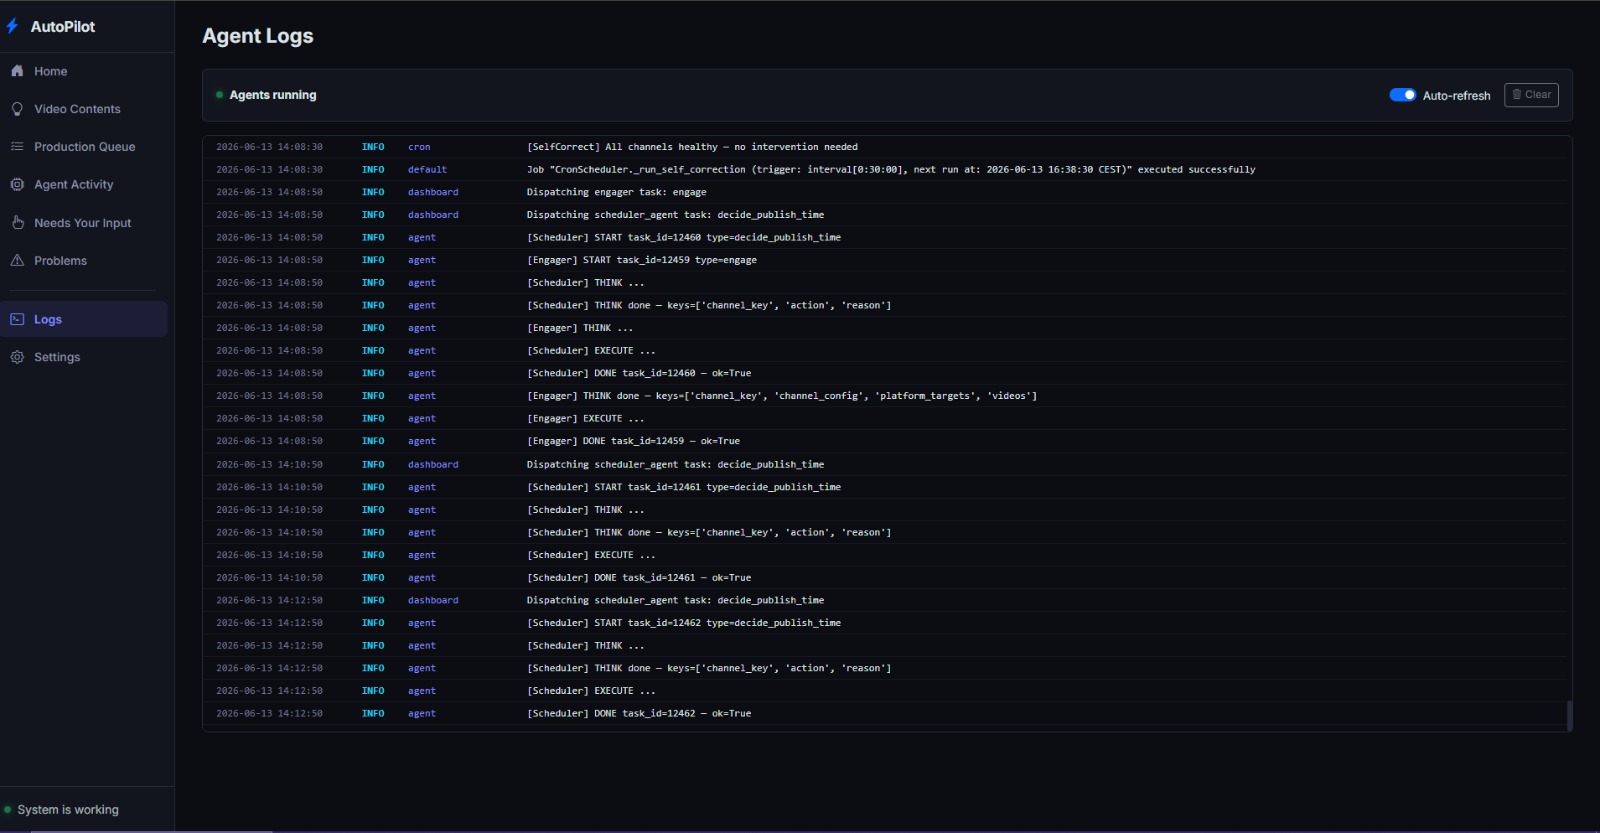Navigate to Agent Activity
This screenshot has height=833, width=1600.
(84, 185)
